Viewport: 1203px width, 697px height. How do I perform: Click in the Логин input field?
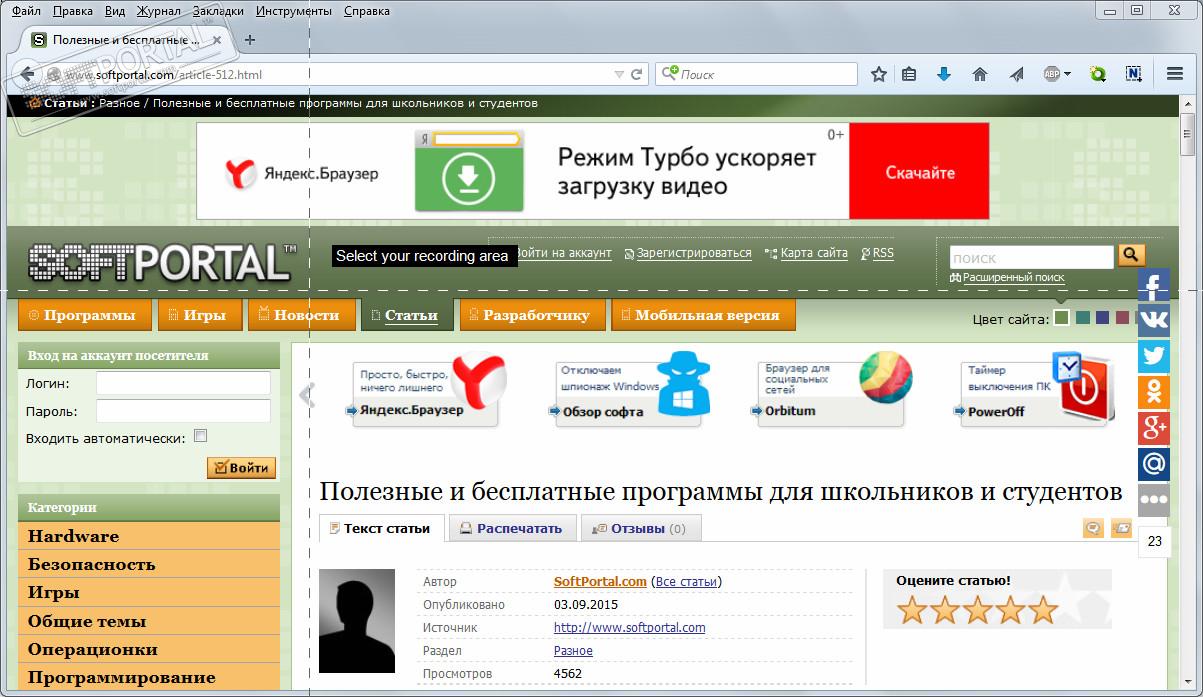[x=183, y=383]
